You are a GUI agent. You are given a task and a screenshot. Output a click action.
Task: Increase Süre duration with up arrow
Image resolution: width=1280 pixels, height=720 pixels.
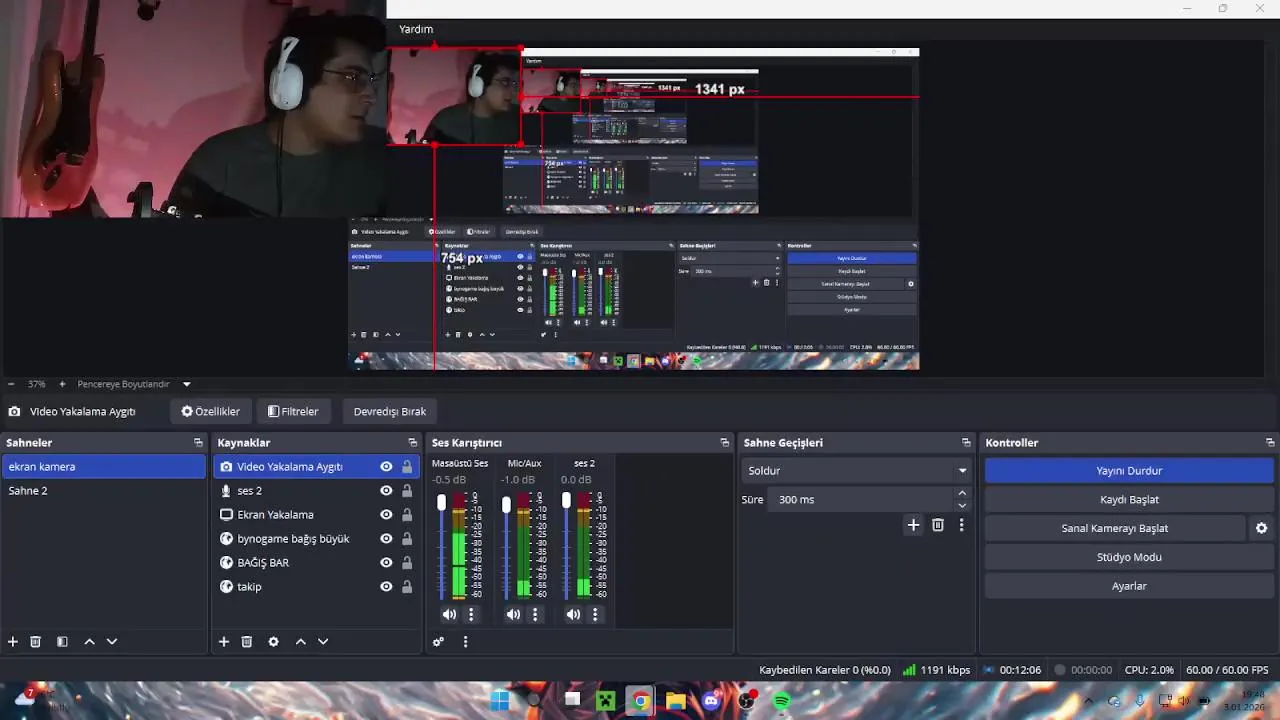(962, 493)
